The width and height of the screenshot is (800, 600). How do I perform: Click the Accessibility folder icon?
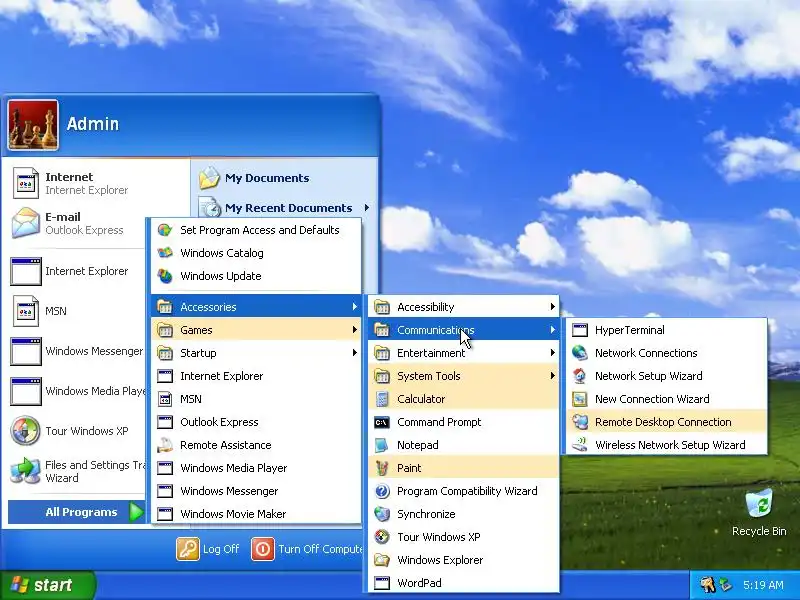tap(382, 307)
